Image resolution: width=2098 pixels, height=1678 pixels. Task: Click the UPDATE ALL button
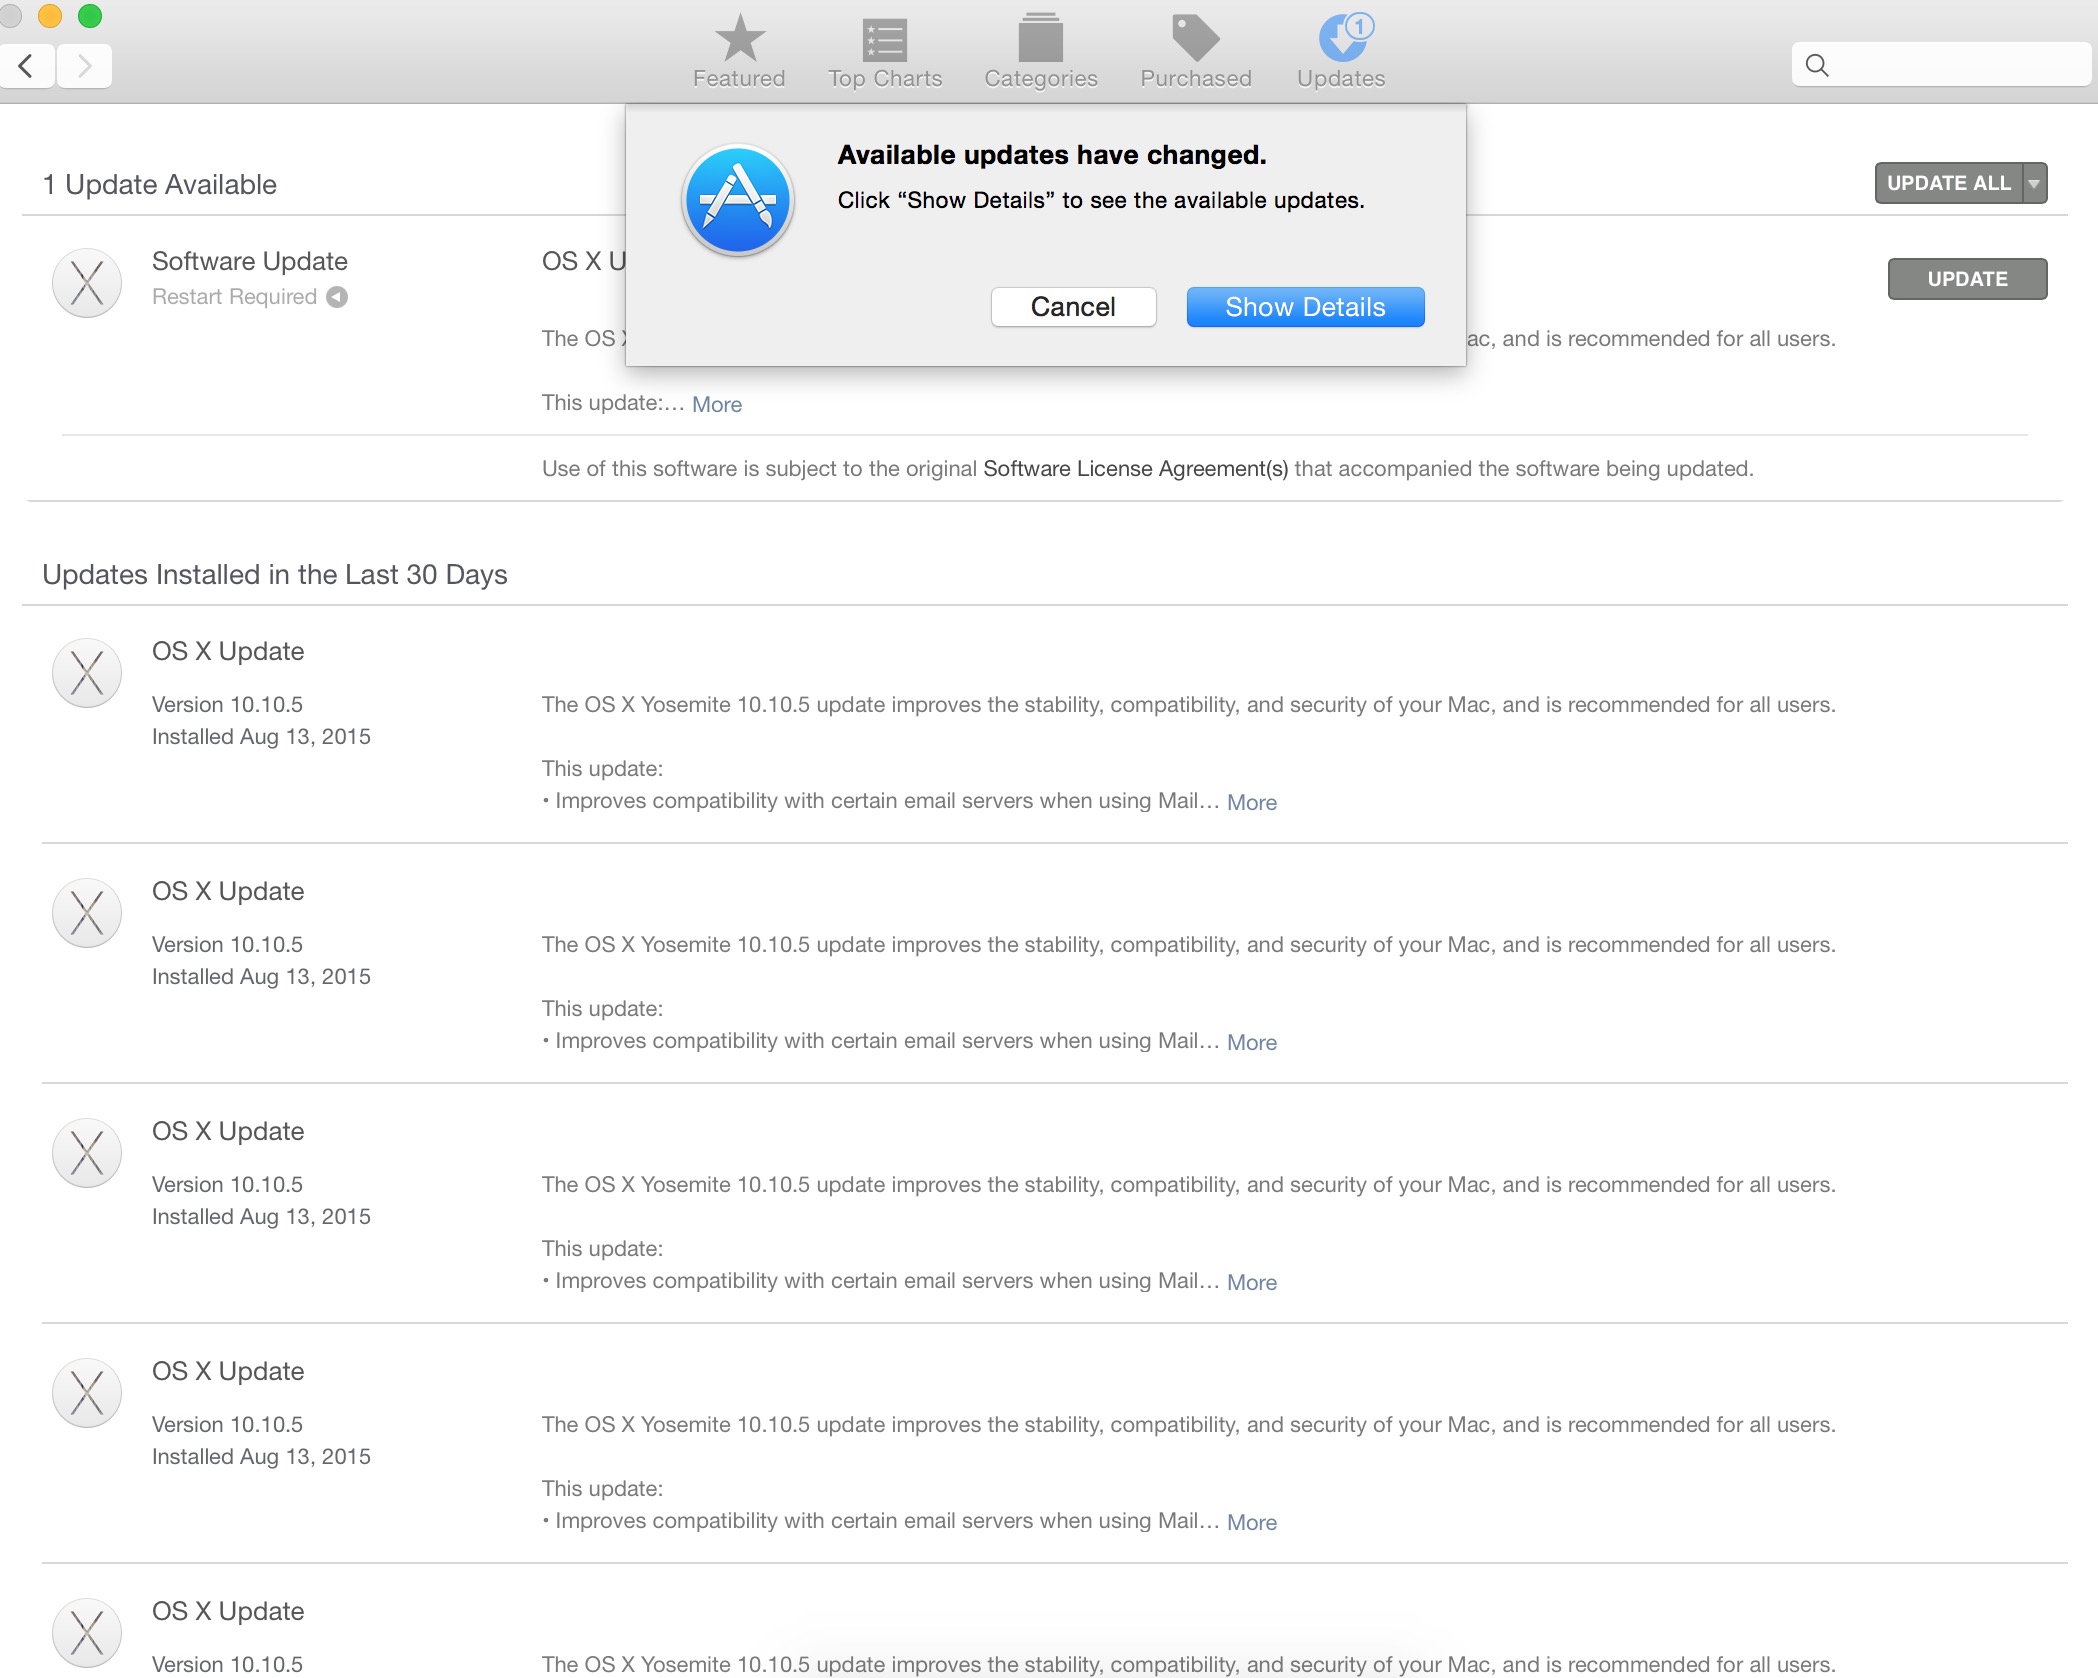click(x=1947, y=184)
